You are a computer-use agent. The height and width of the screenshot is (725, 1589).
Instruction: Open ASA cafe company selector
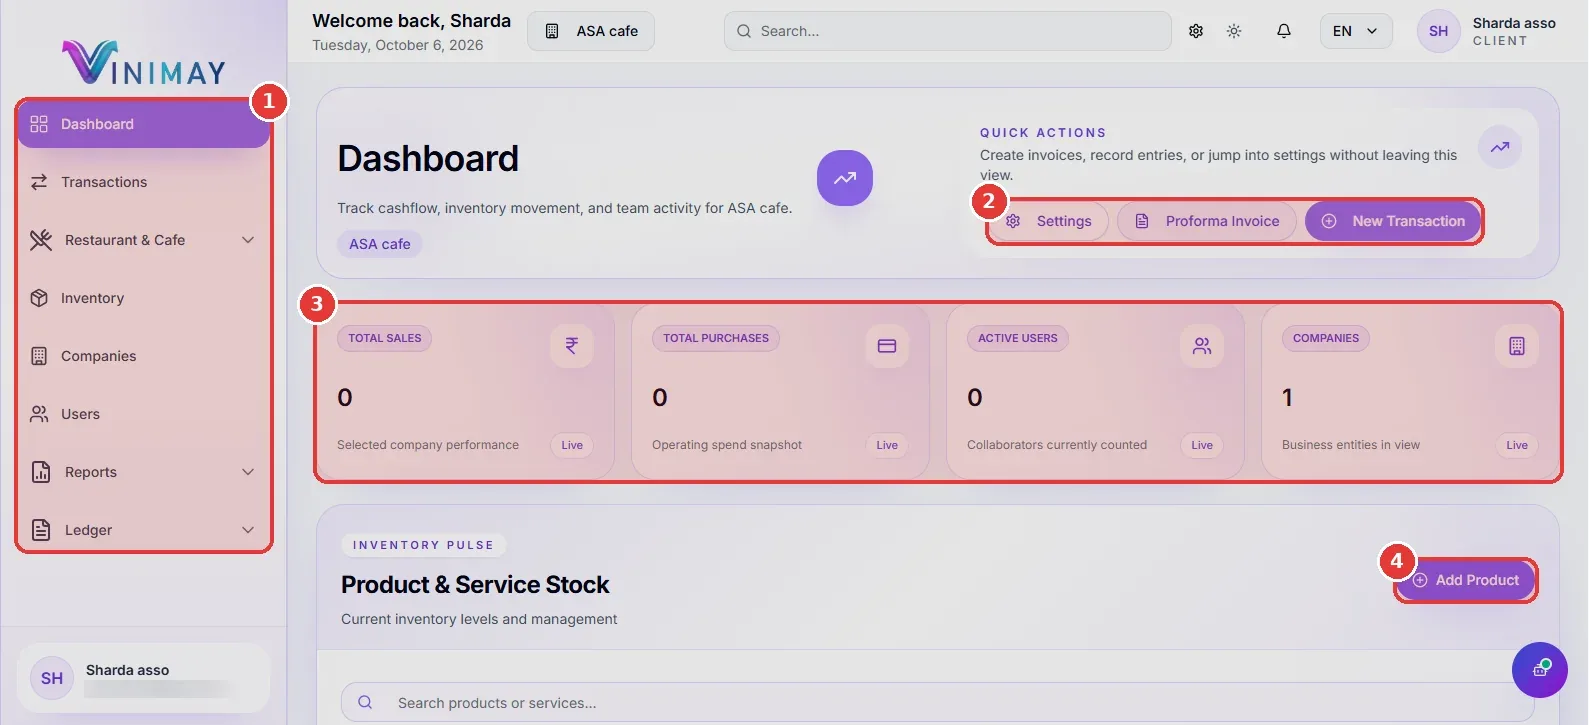click(x=591, y=31)
